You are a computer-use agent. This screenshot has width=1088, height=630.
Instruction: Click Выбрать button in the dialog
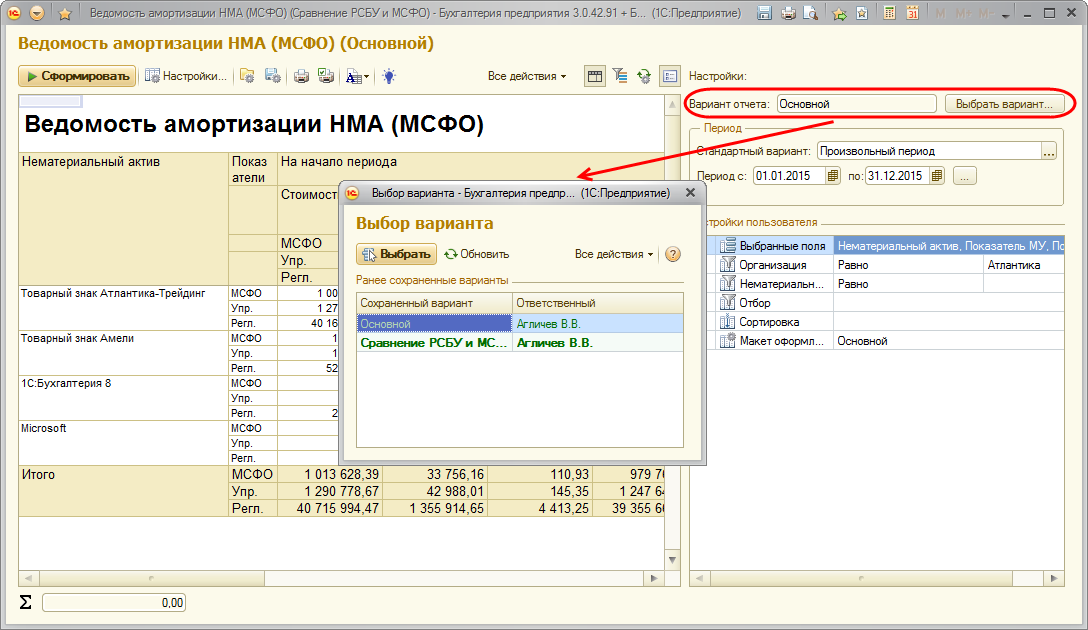(x=397, y=254)
